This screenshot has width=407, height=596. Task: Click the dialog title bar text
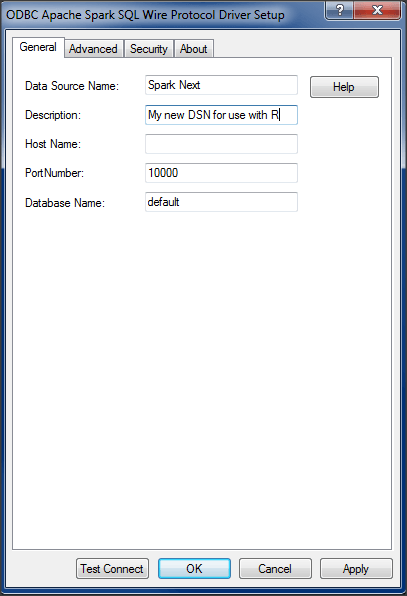point(145,15)
